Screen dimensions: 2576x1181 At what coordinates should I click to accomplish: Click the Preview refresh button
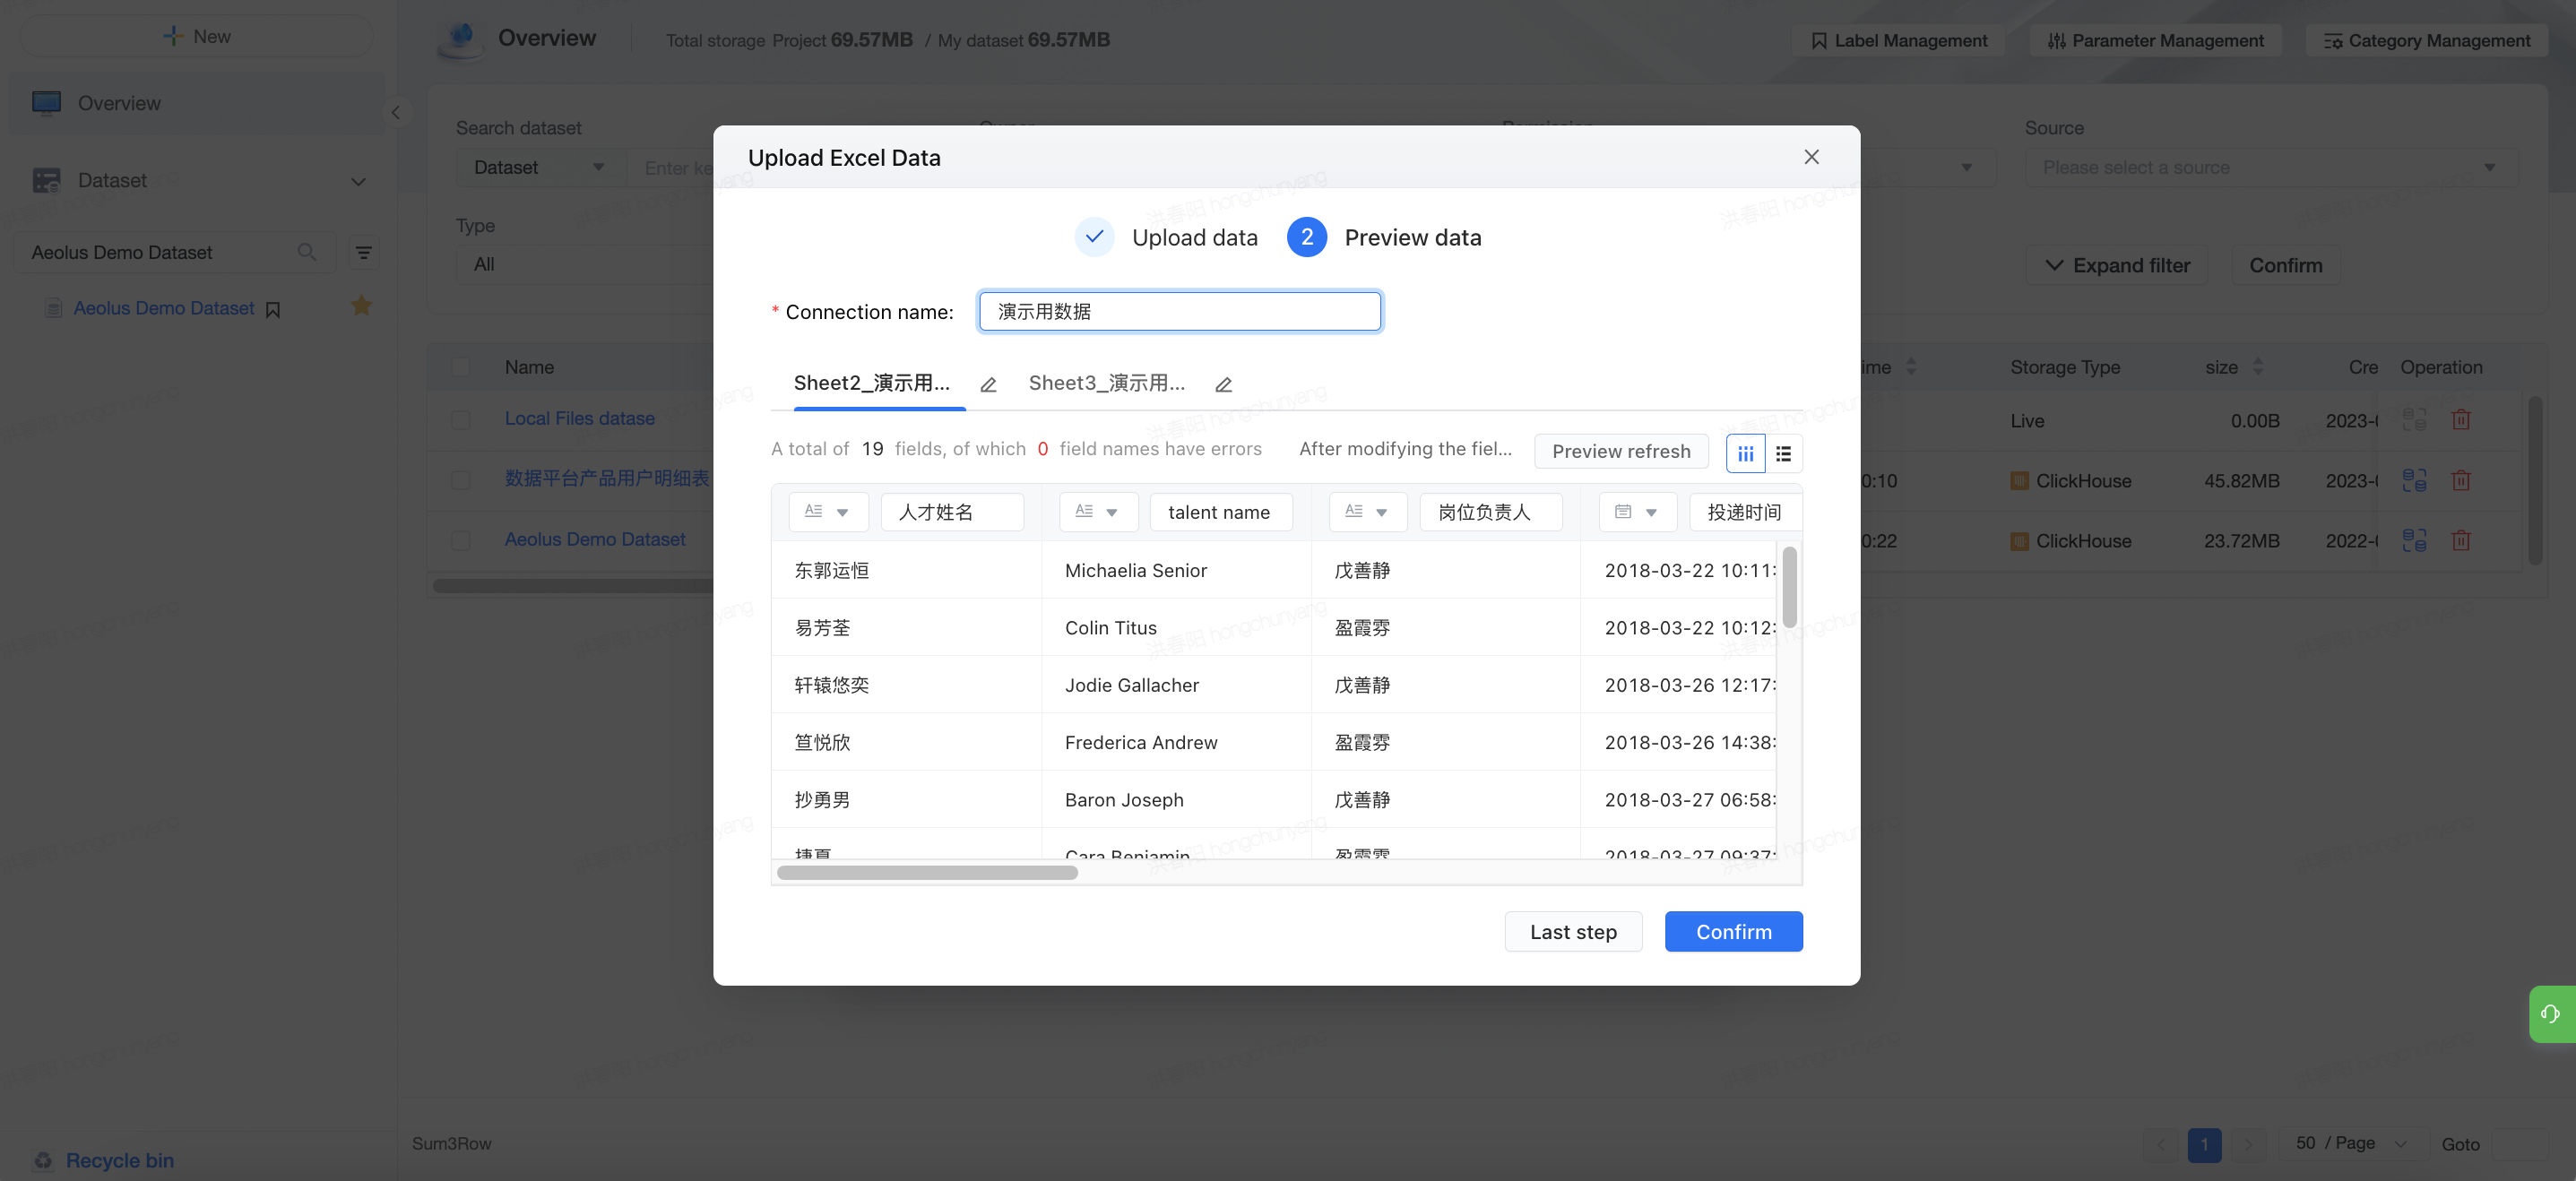point(1621,452)
